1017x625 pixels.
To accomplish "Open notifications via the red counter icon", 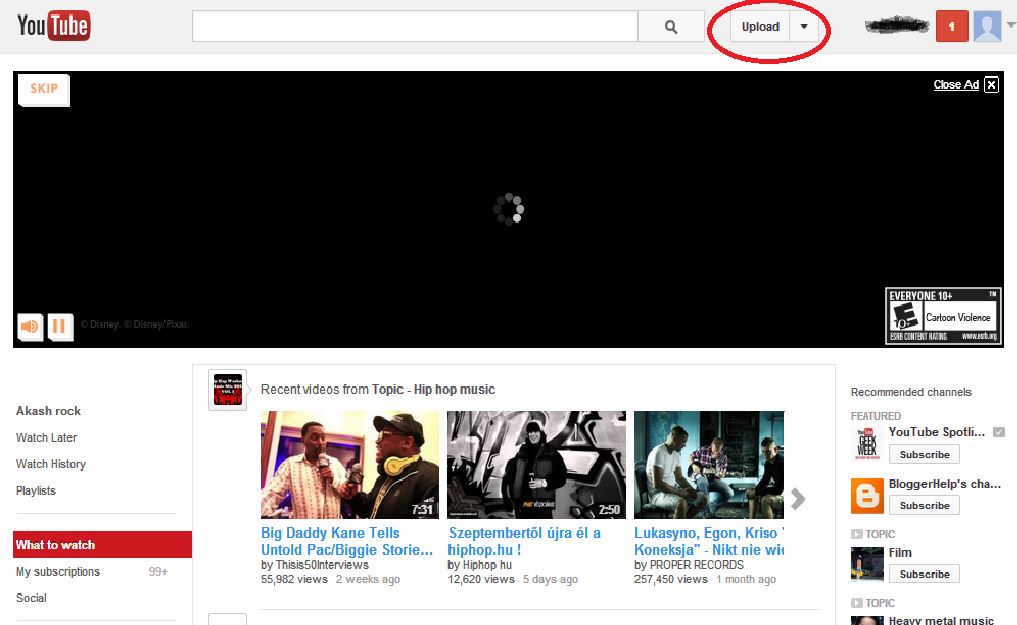I will pos(951,25).
